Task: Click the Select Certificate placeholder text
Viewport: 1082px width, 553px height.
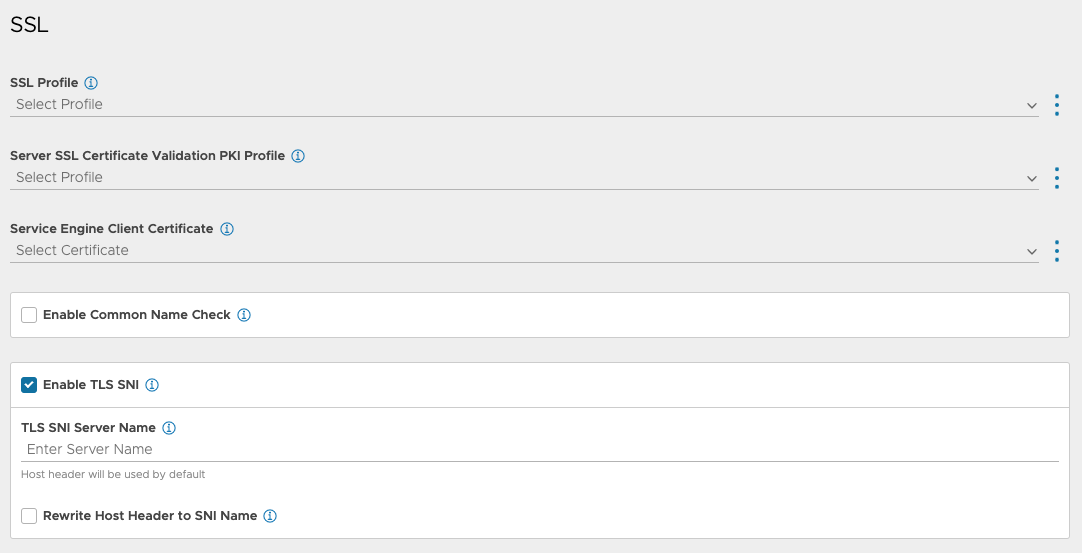Action: click(x=72, y=250)
